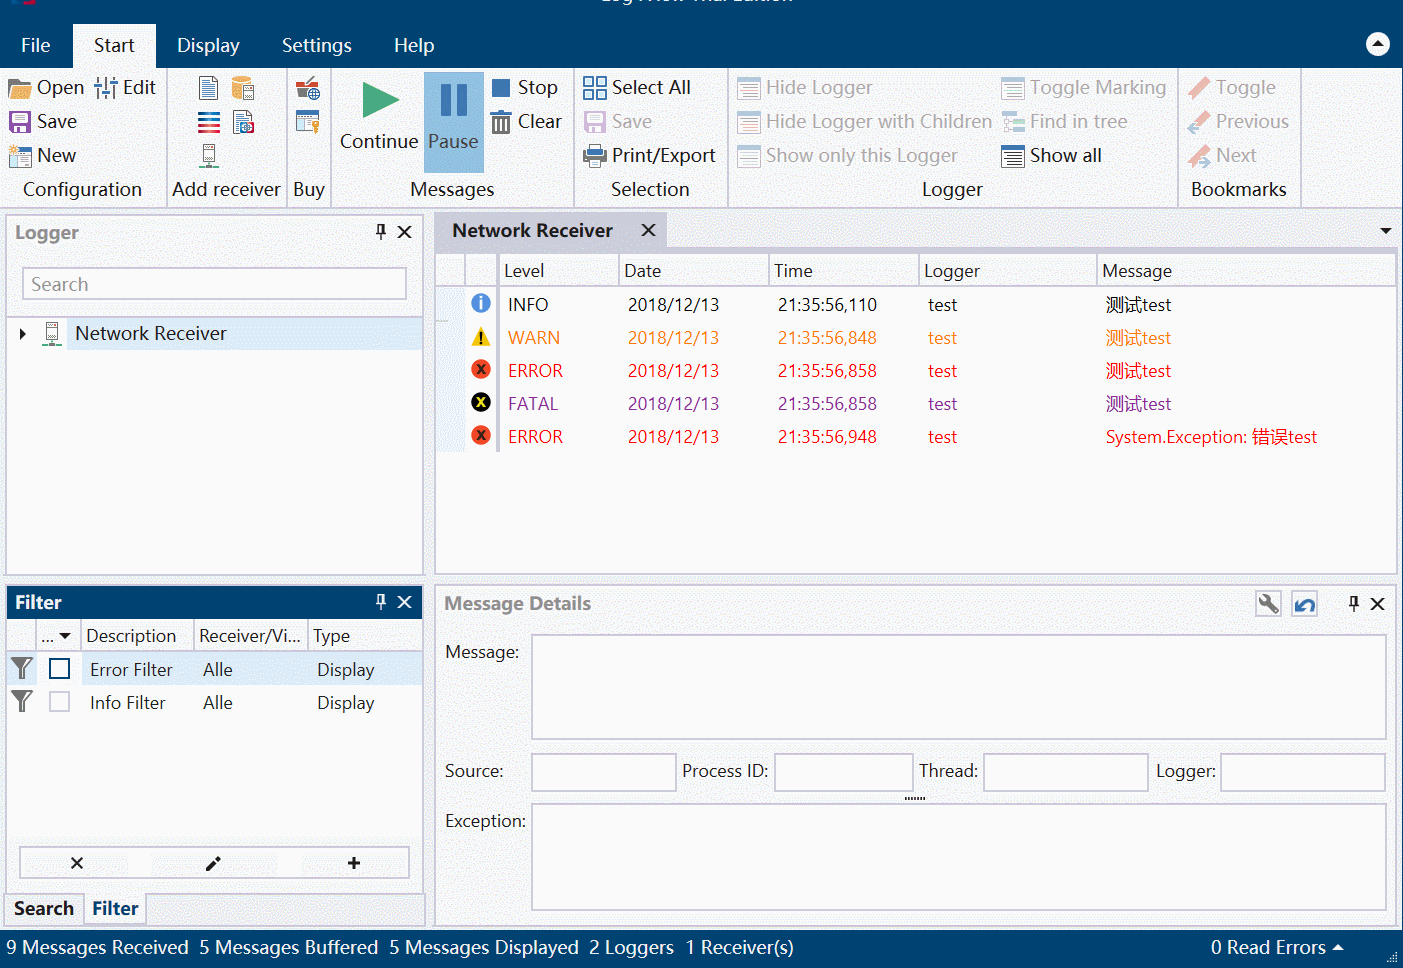Switch to the Search bottom tab
This screenshot has width=1403, height=968.
coord(44,908)
